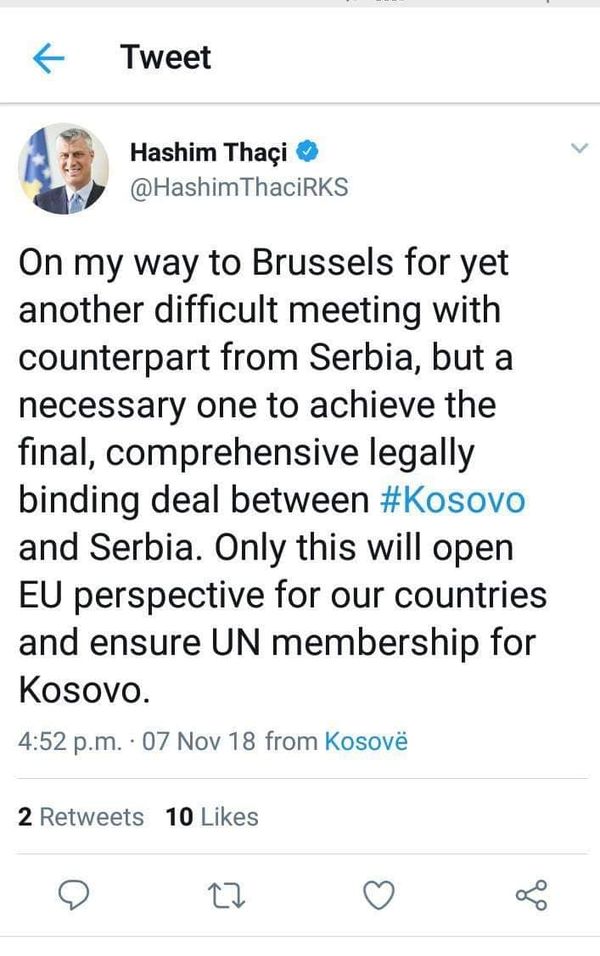Screen dimensions: 600x956
Task: Retweet using the retweet arrows icon
Action: pyautogui.click(x=226, y=896)
